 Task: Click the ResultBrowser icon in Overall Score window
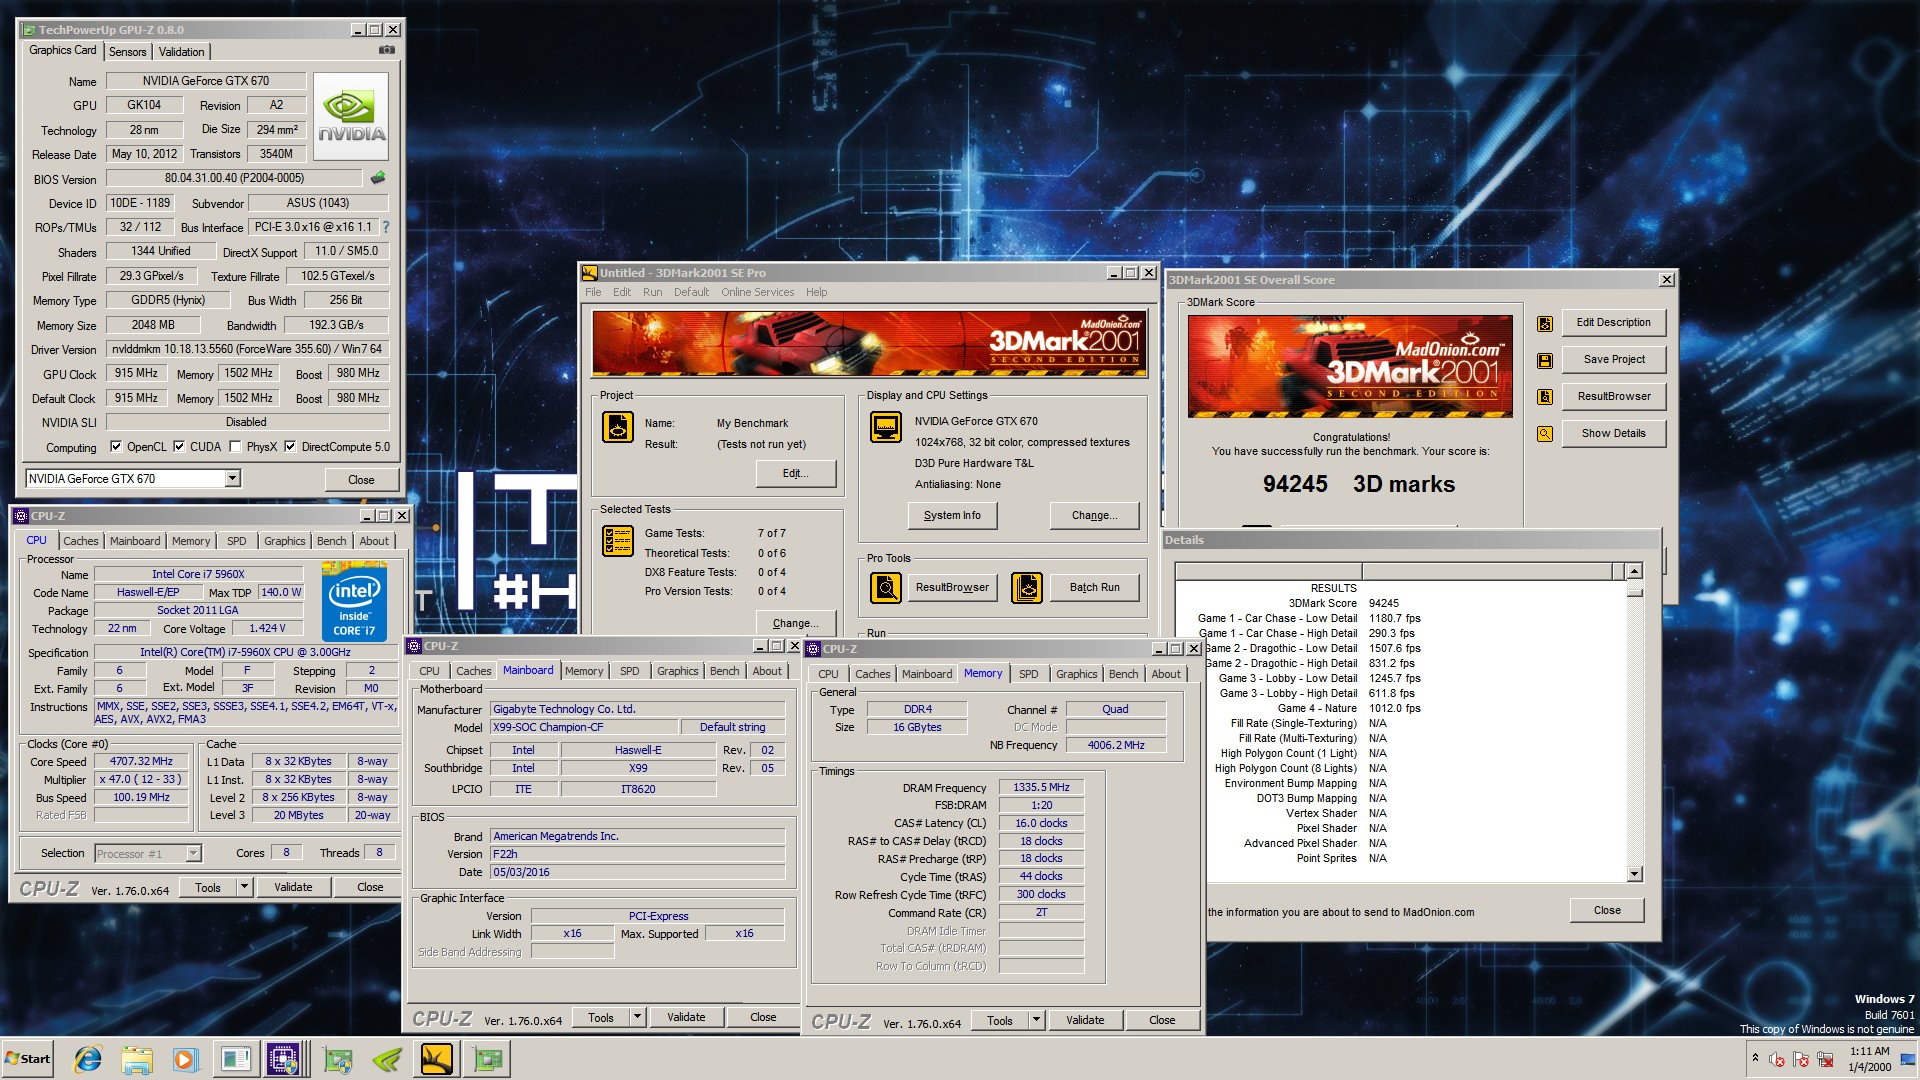tap(1545, 397)
